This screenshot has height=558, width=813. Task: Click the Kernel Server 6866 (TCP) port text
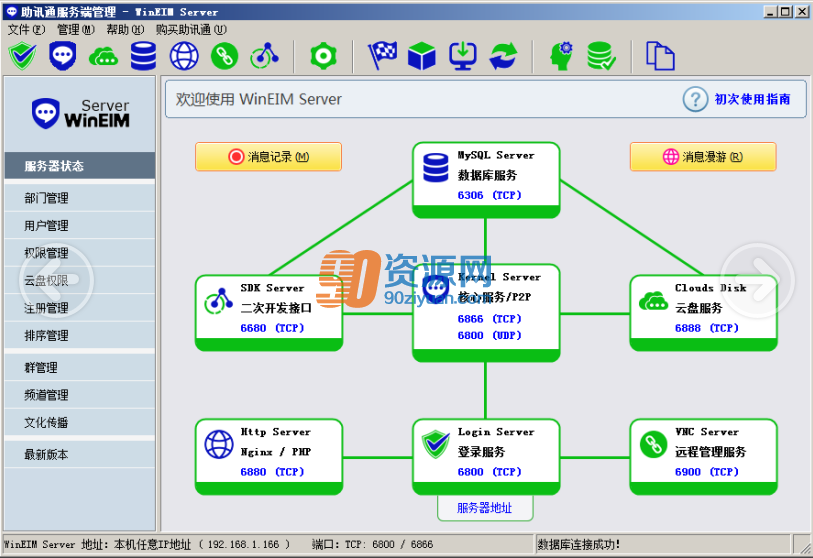point(489,318)
